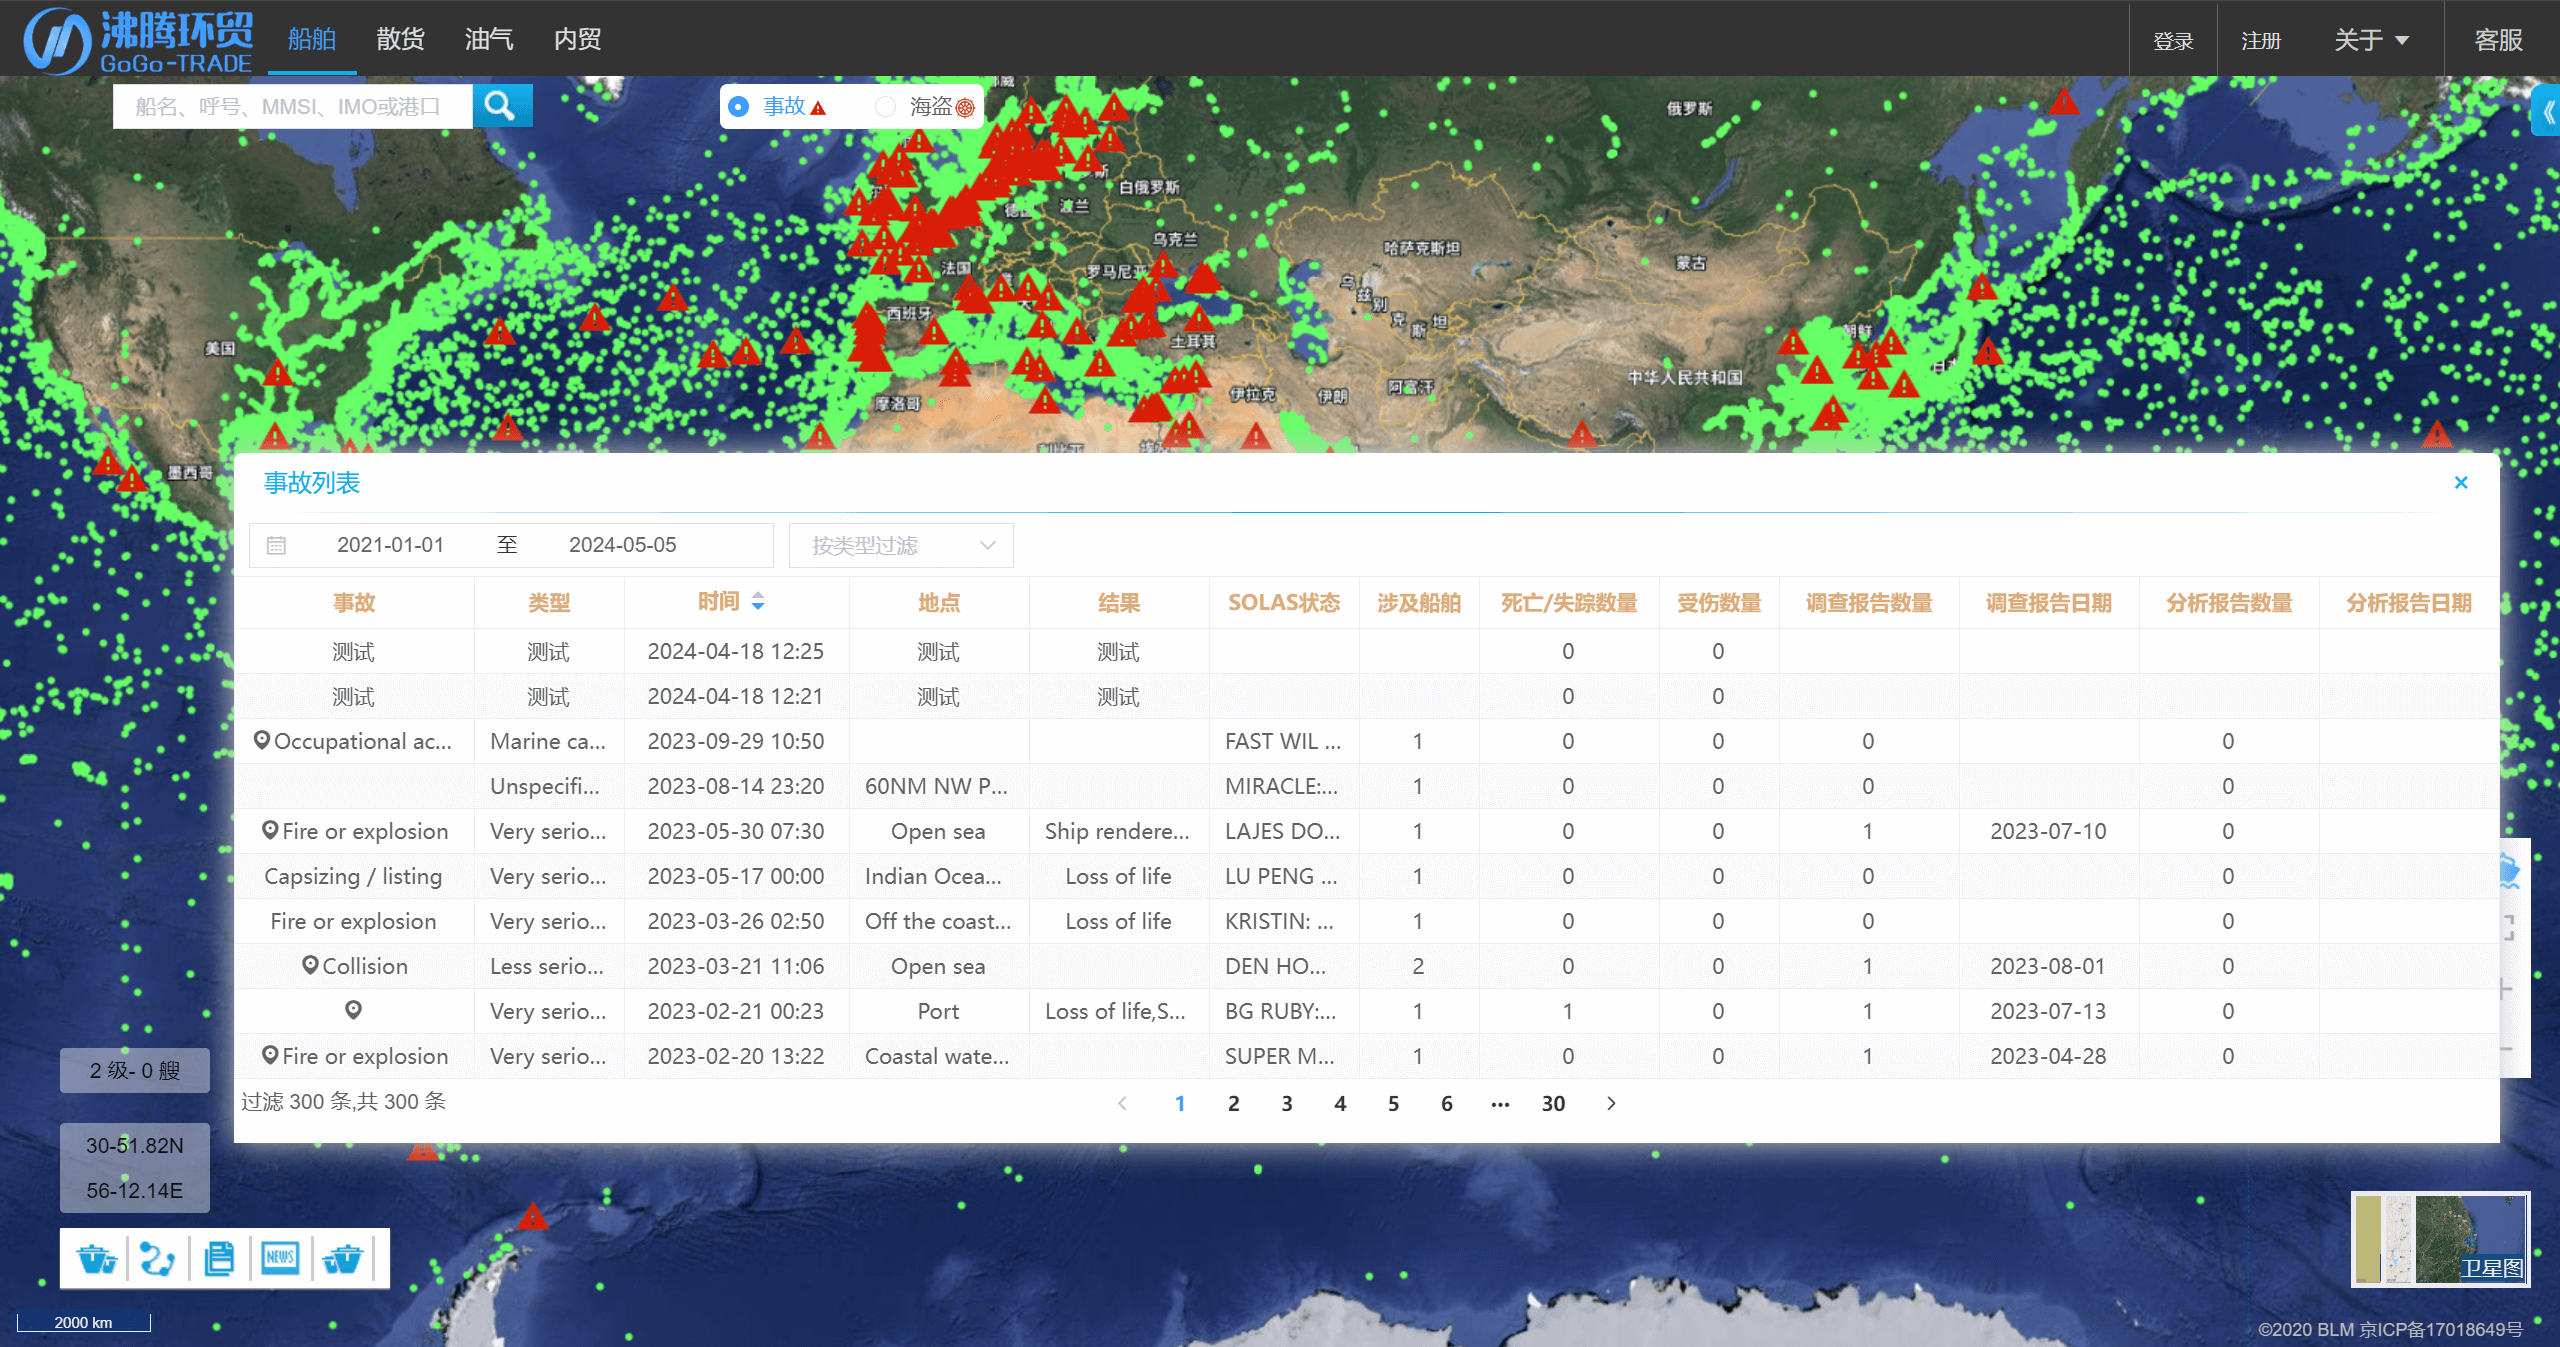Viewport: 2560px width, 1347px height.
Task: Click the location pin beside Collision
Action: coord(310,965)
